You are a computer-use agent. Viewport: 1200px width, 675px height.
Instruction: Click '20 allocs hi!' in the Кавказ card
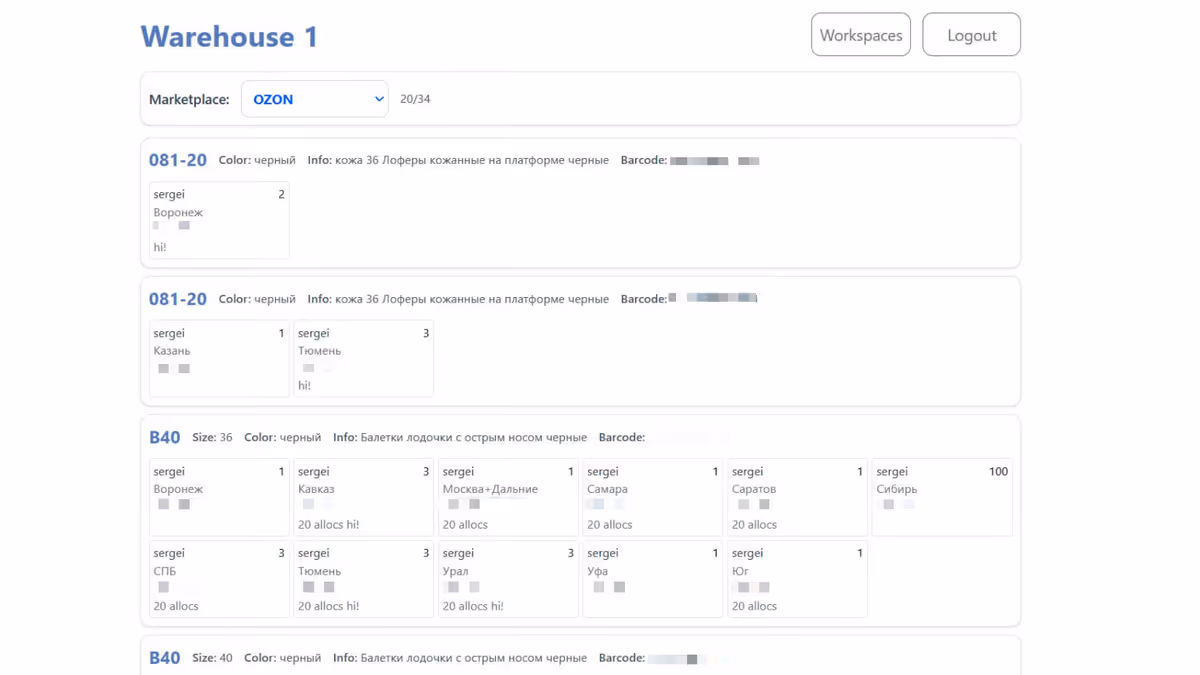[329, 524]
